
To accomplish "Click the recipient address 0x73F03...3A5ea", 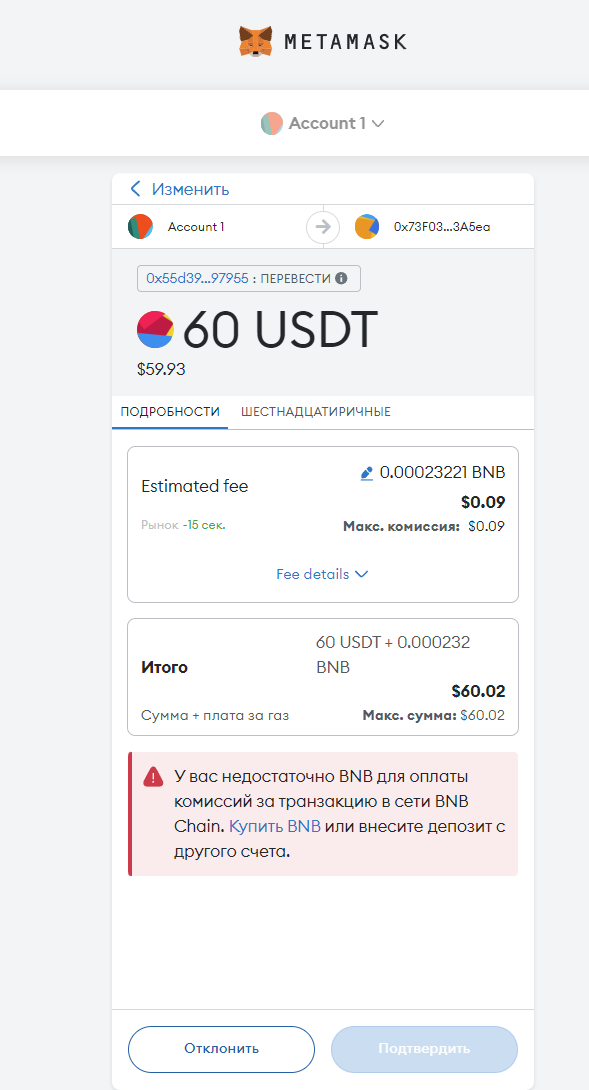I will coord(442,227).
